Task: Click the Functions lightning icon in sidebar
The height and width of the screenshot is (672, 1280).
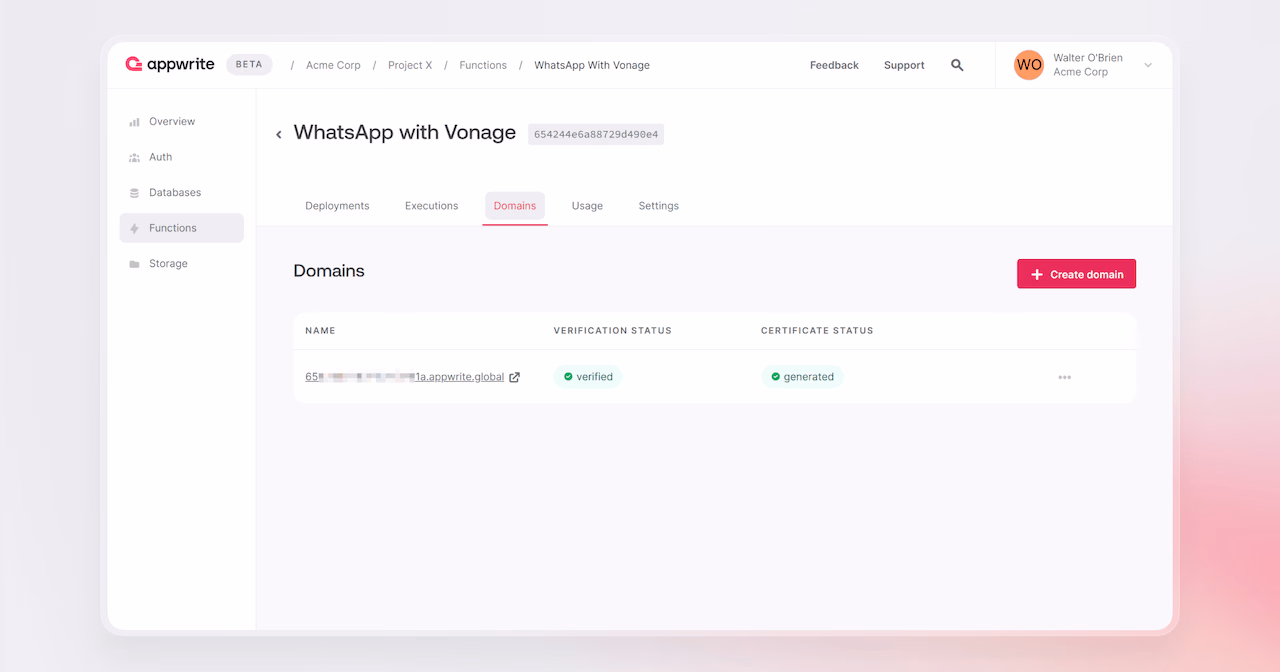Action: [134, 228]
